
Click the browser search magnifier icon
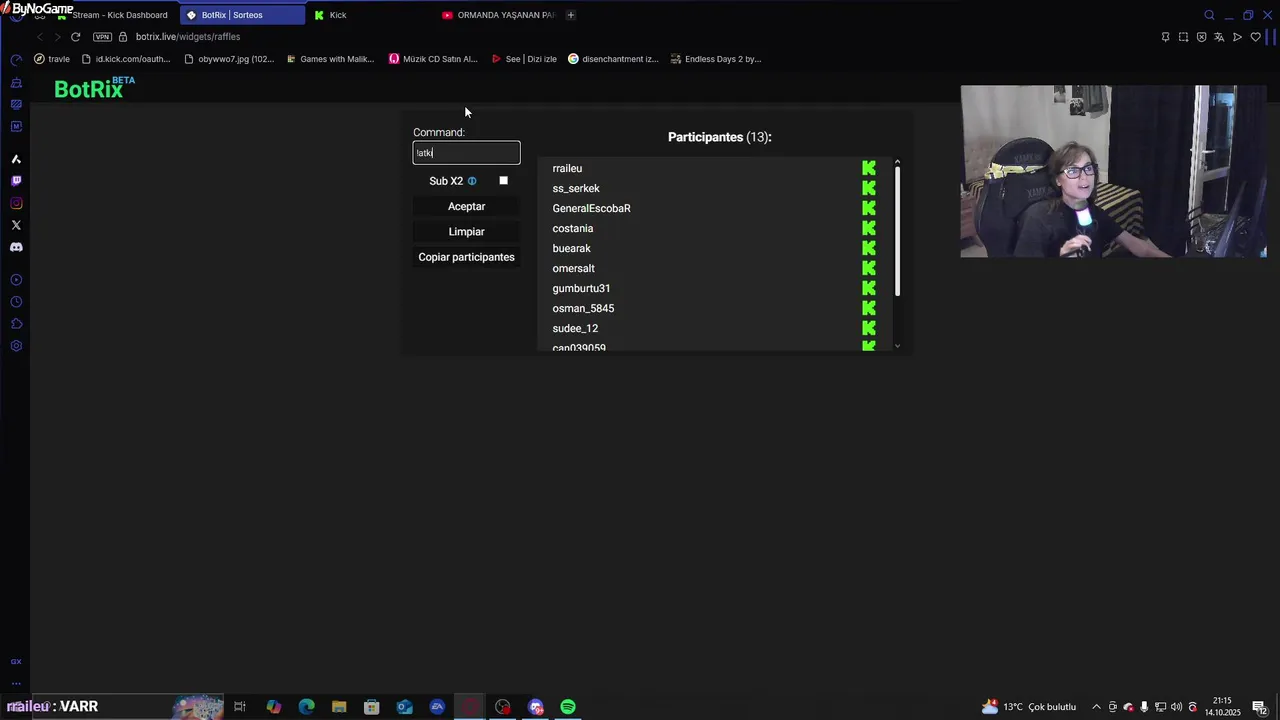tap(1209, 15)
